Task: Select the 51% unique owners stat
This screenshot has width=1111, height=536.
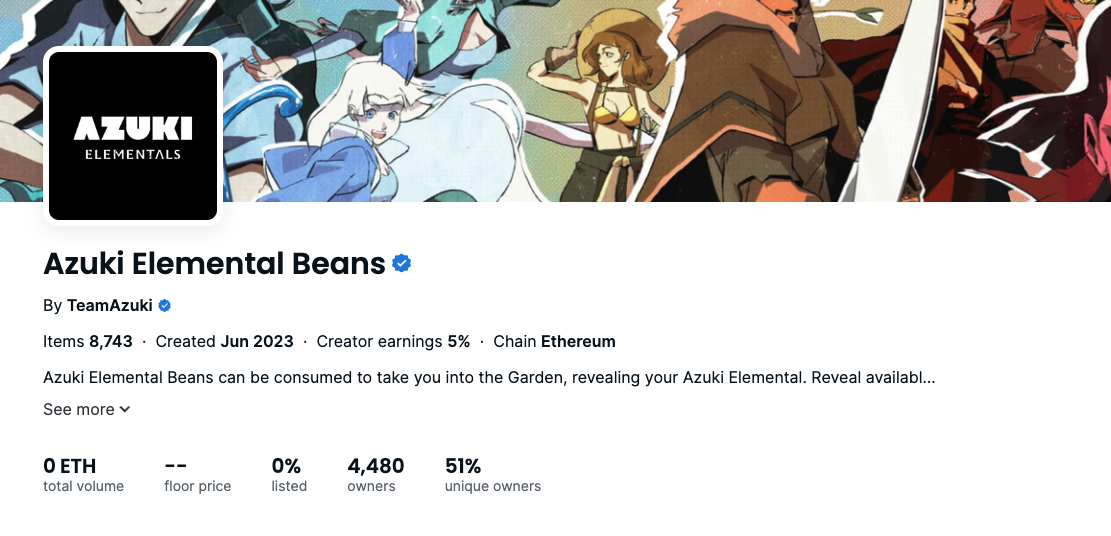Action: pos(492,474)
